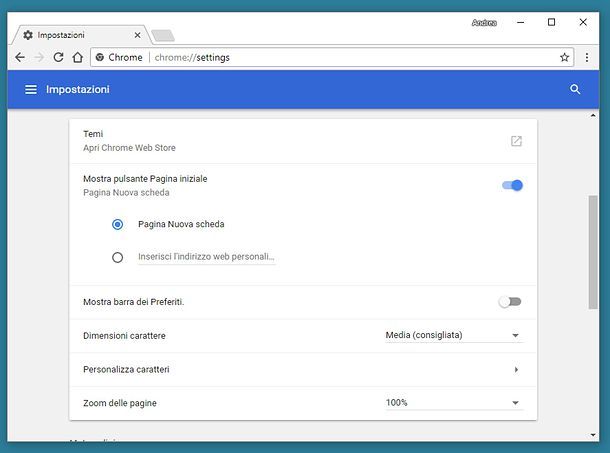Click the gear icon on Impostazioni tab
610x453 pixels.
28,35
